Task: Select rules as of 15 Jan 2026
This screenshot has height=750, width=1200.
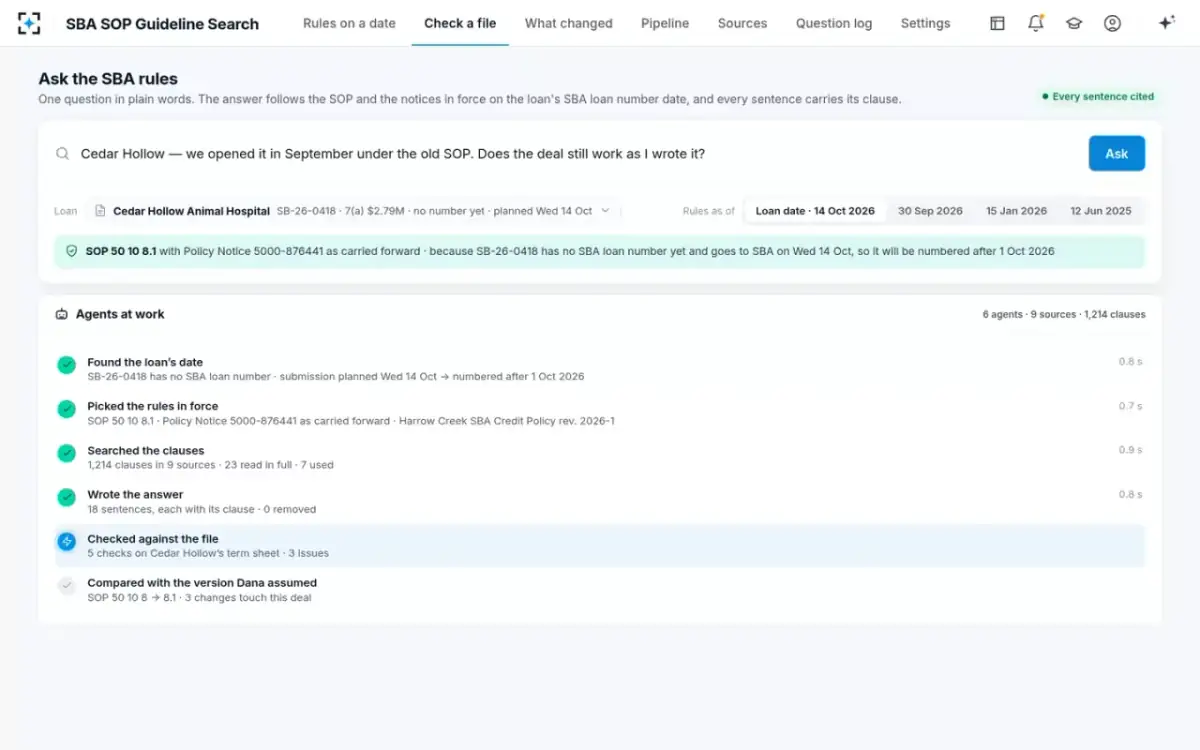Action: pyautogui.click(x=1016, y=211)
